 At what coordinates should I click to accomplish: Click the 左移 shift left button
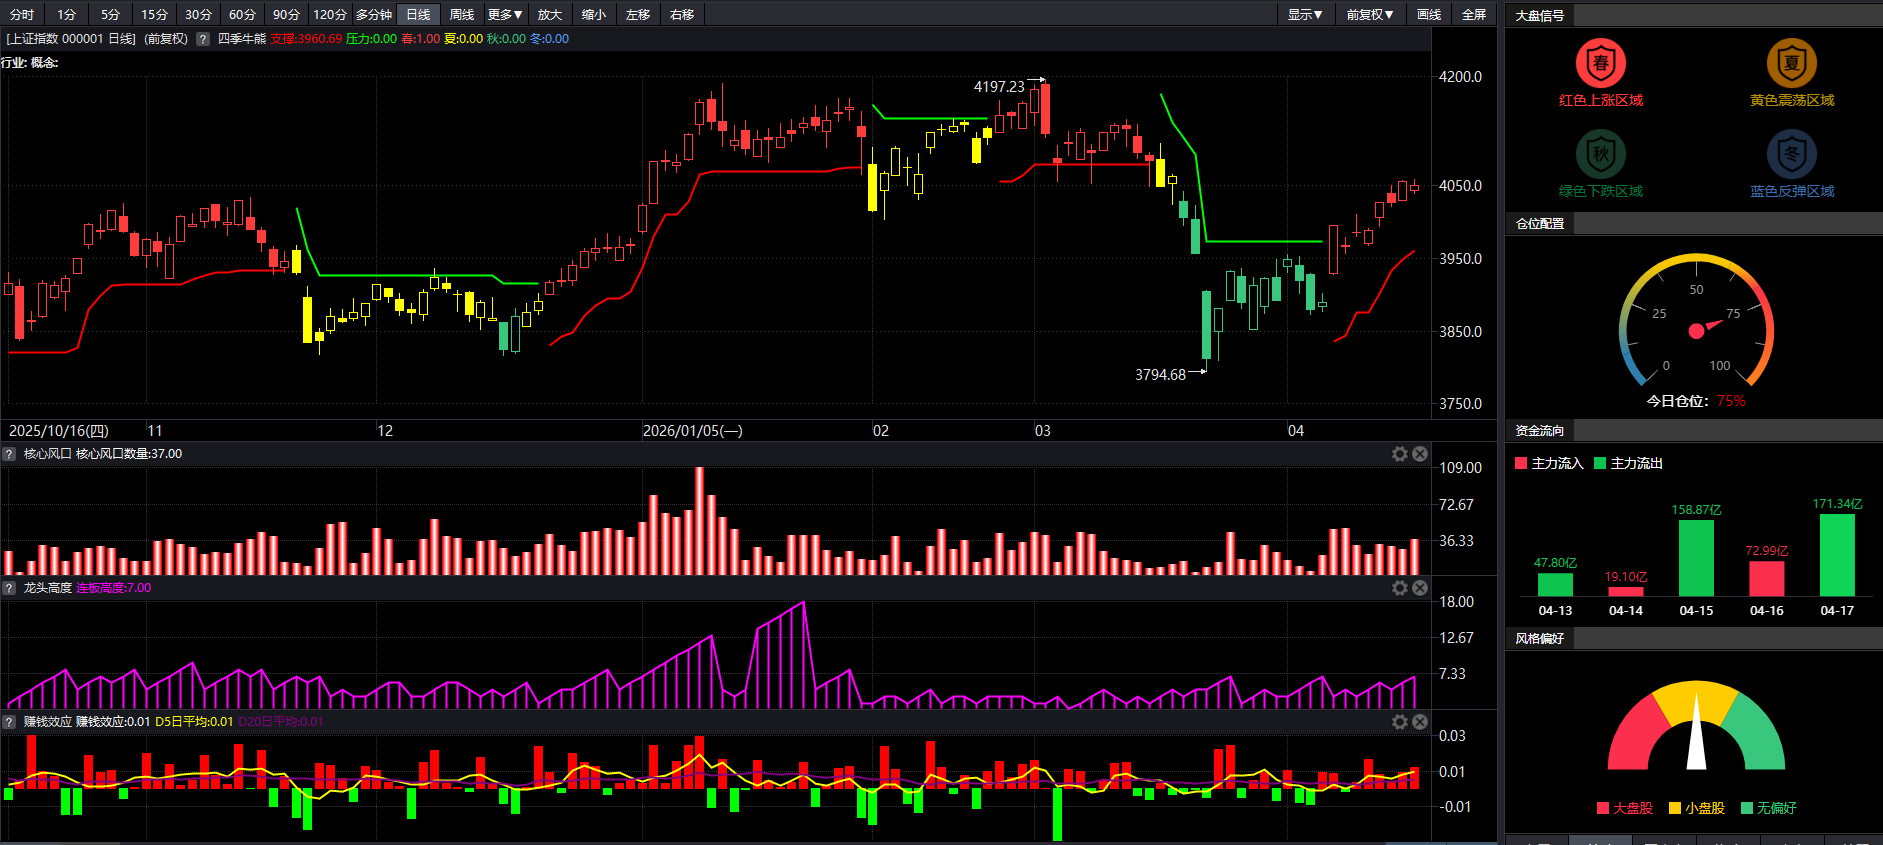point(638,14)
